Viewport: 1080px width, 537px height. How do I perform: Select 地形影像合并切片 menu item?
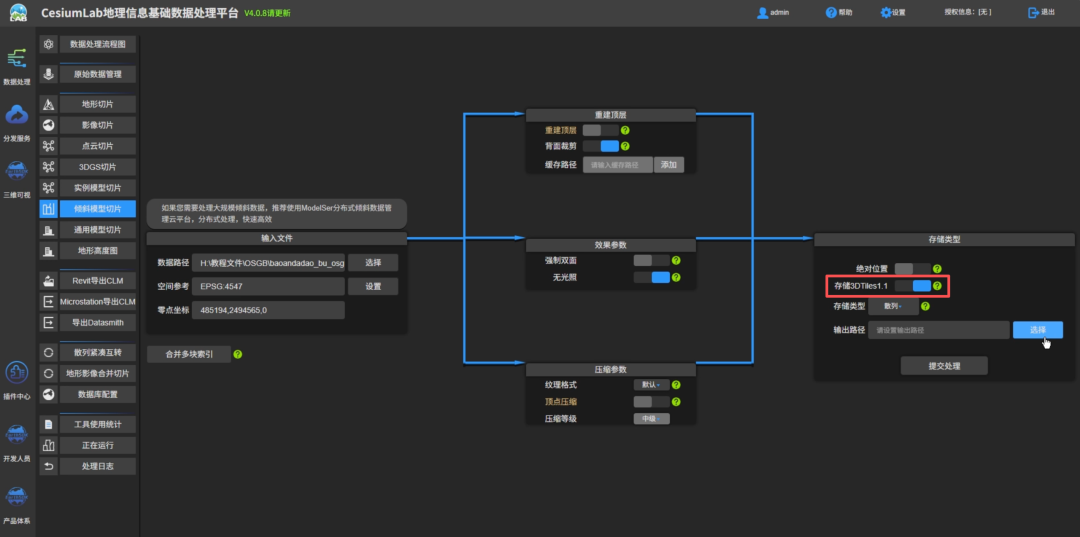[x=98, y=373]
